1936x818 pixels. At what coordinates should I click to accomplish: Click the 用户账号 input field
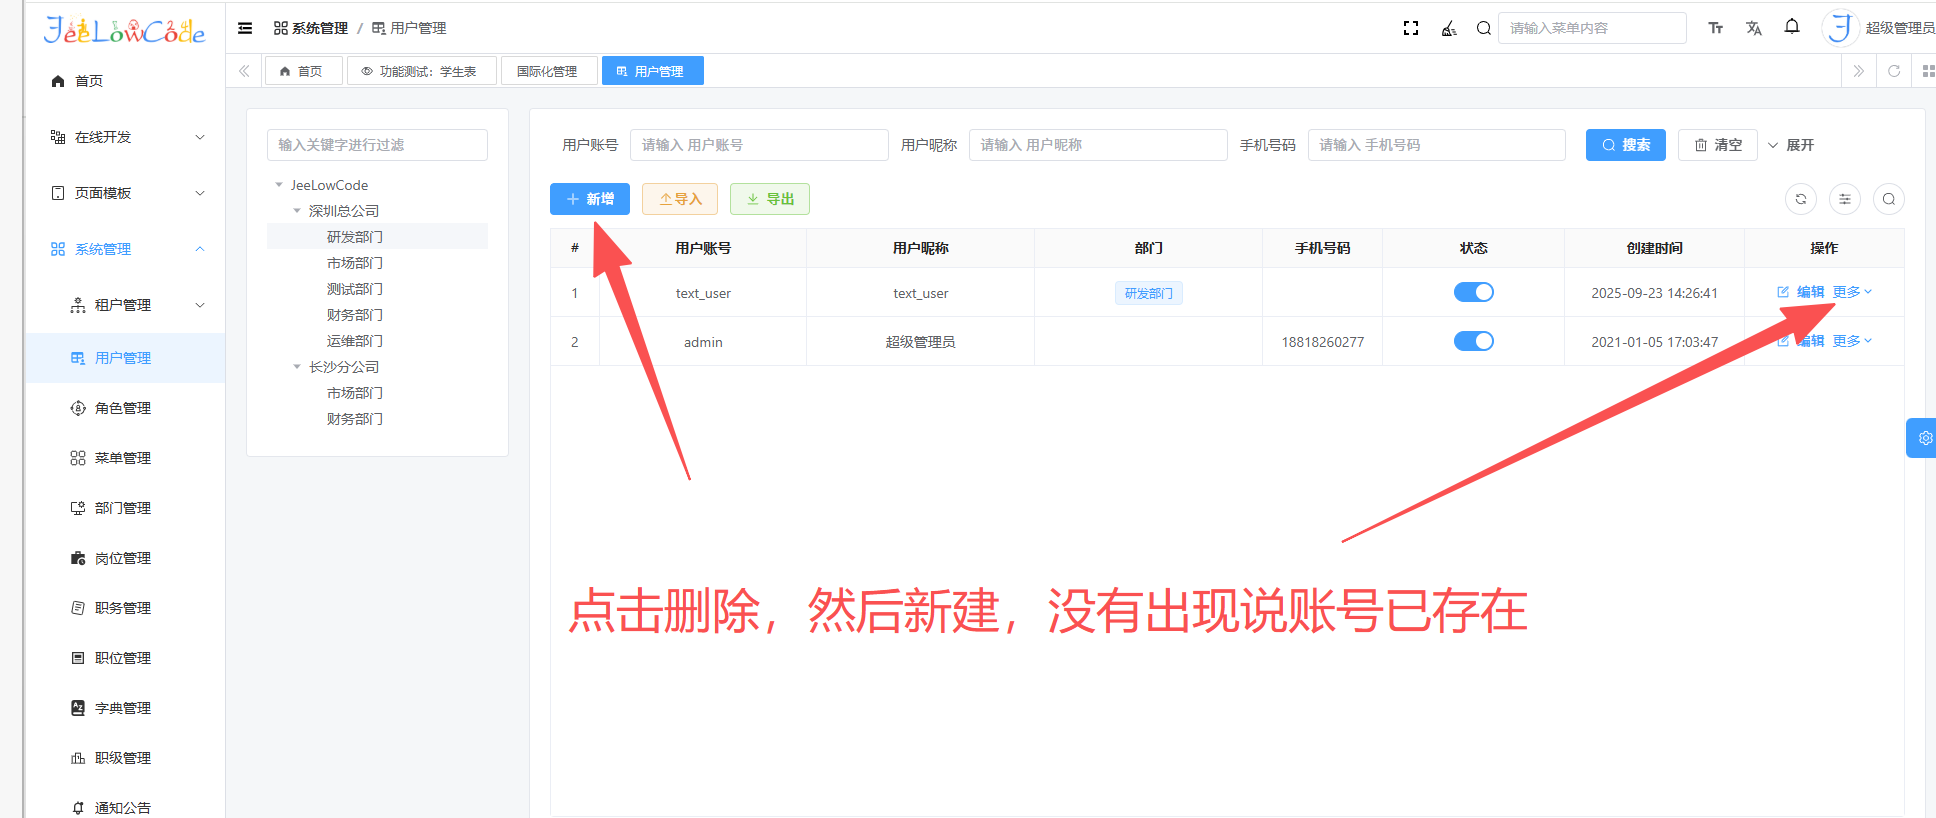(758, 145)
